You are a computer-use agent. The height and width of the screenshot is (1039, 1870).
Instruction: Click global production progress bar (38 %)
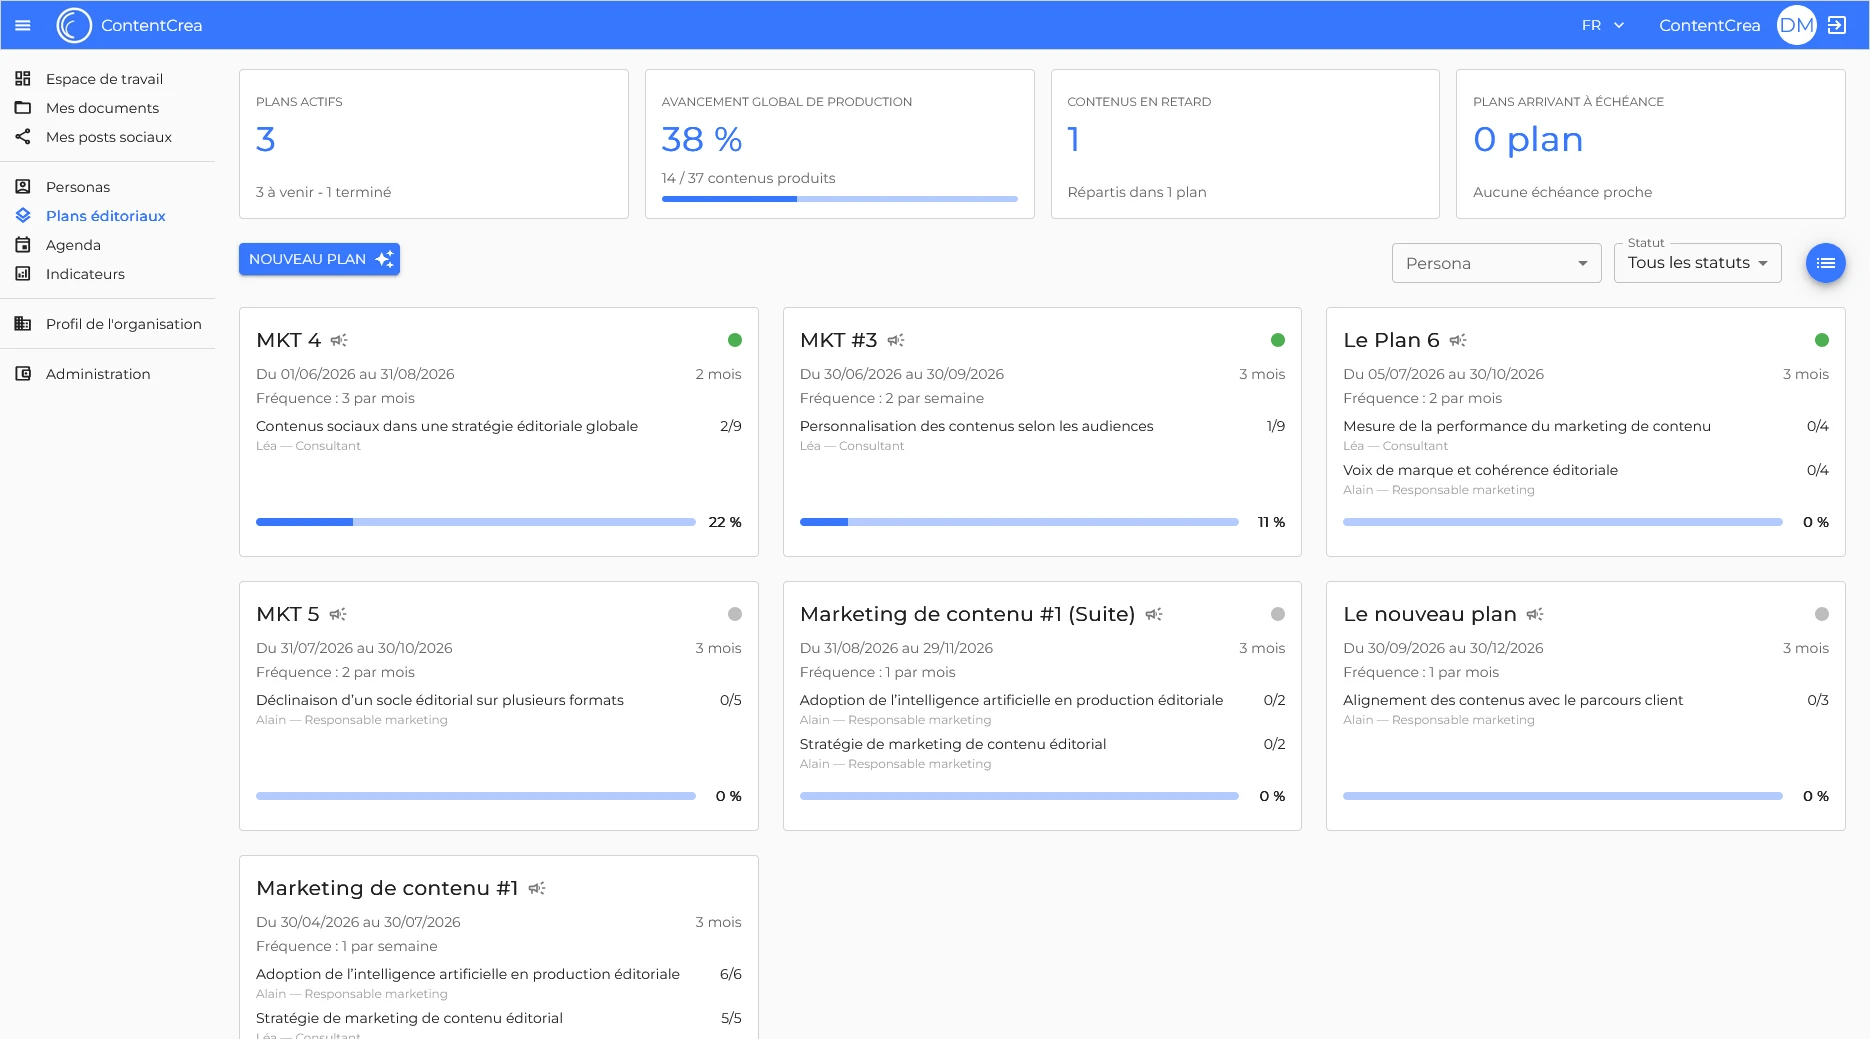[x=840, y=199]
